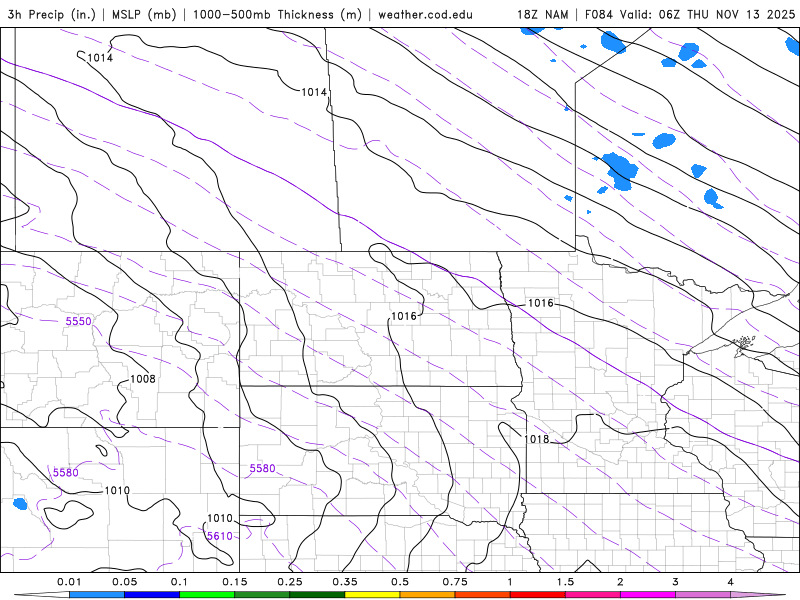Click the 1016 label farther east
The height and width of the screenshot is (600, 800).
540,303
